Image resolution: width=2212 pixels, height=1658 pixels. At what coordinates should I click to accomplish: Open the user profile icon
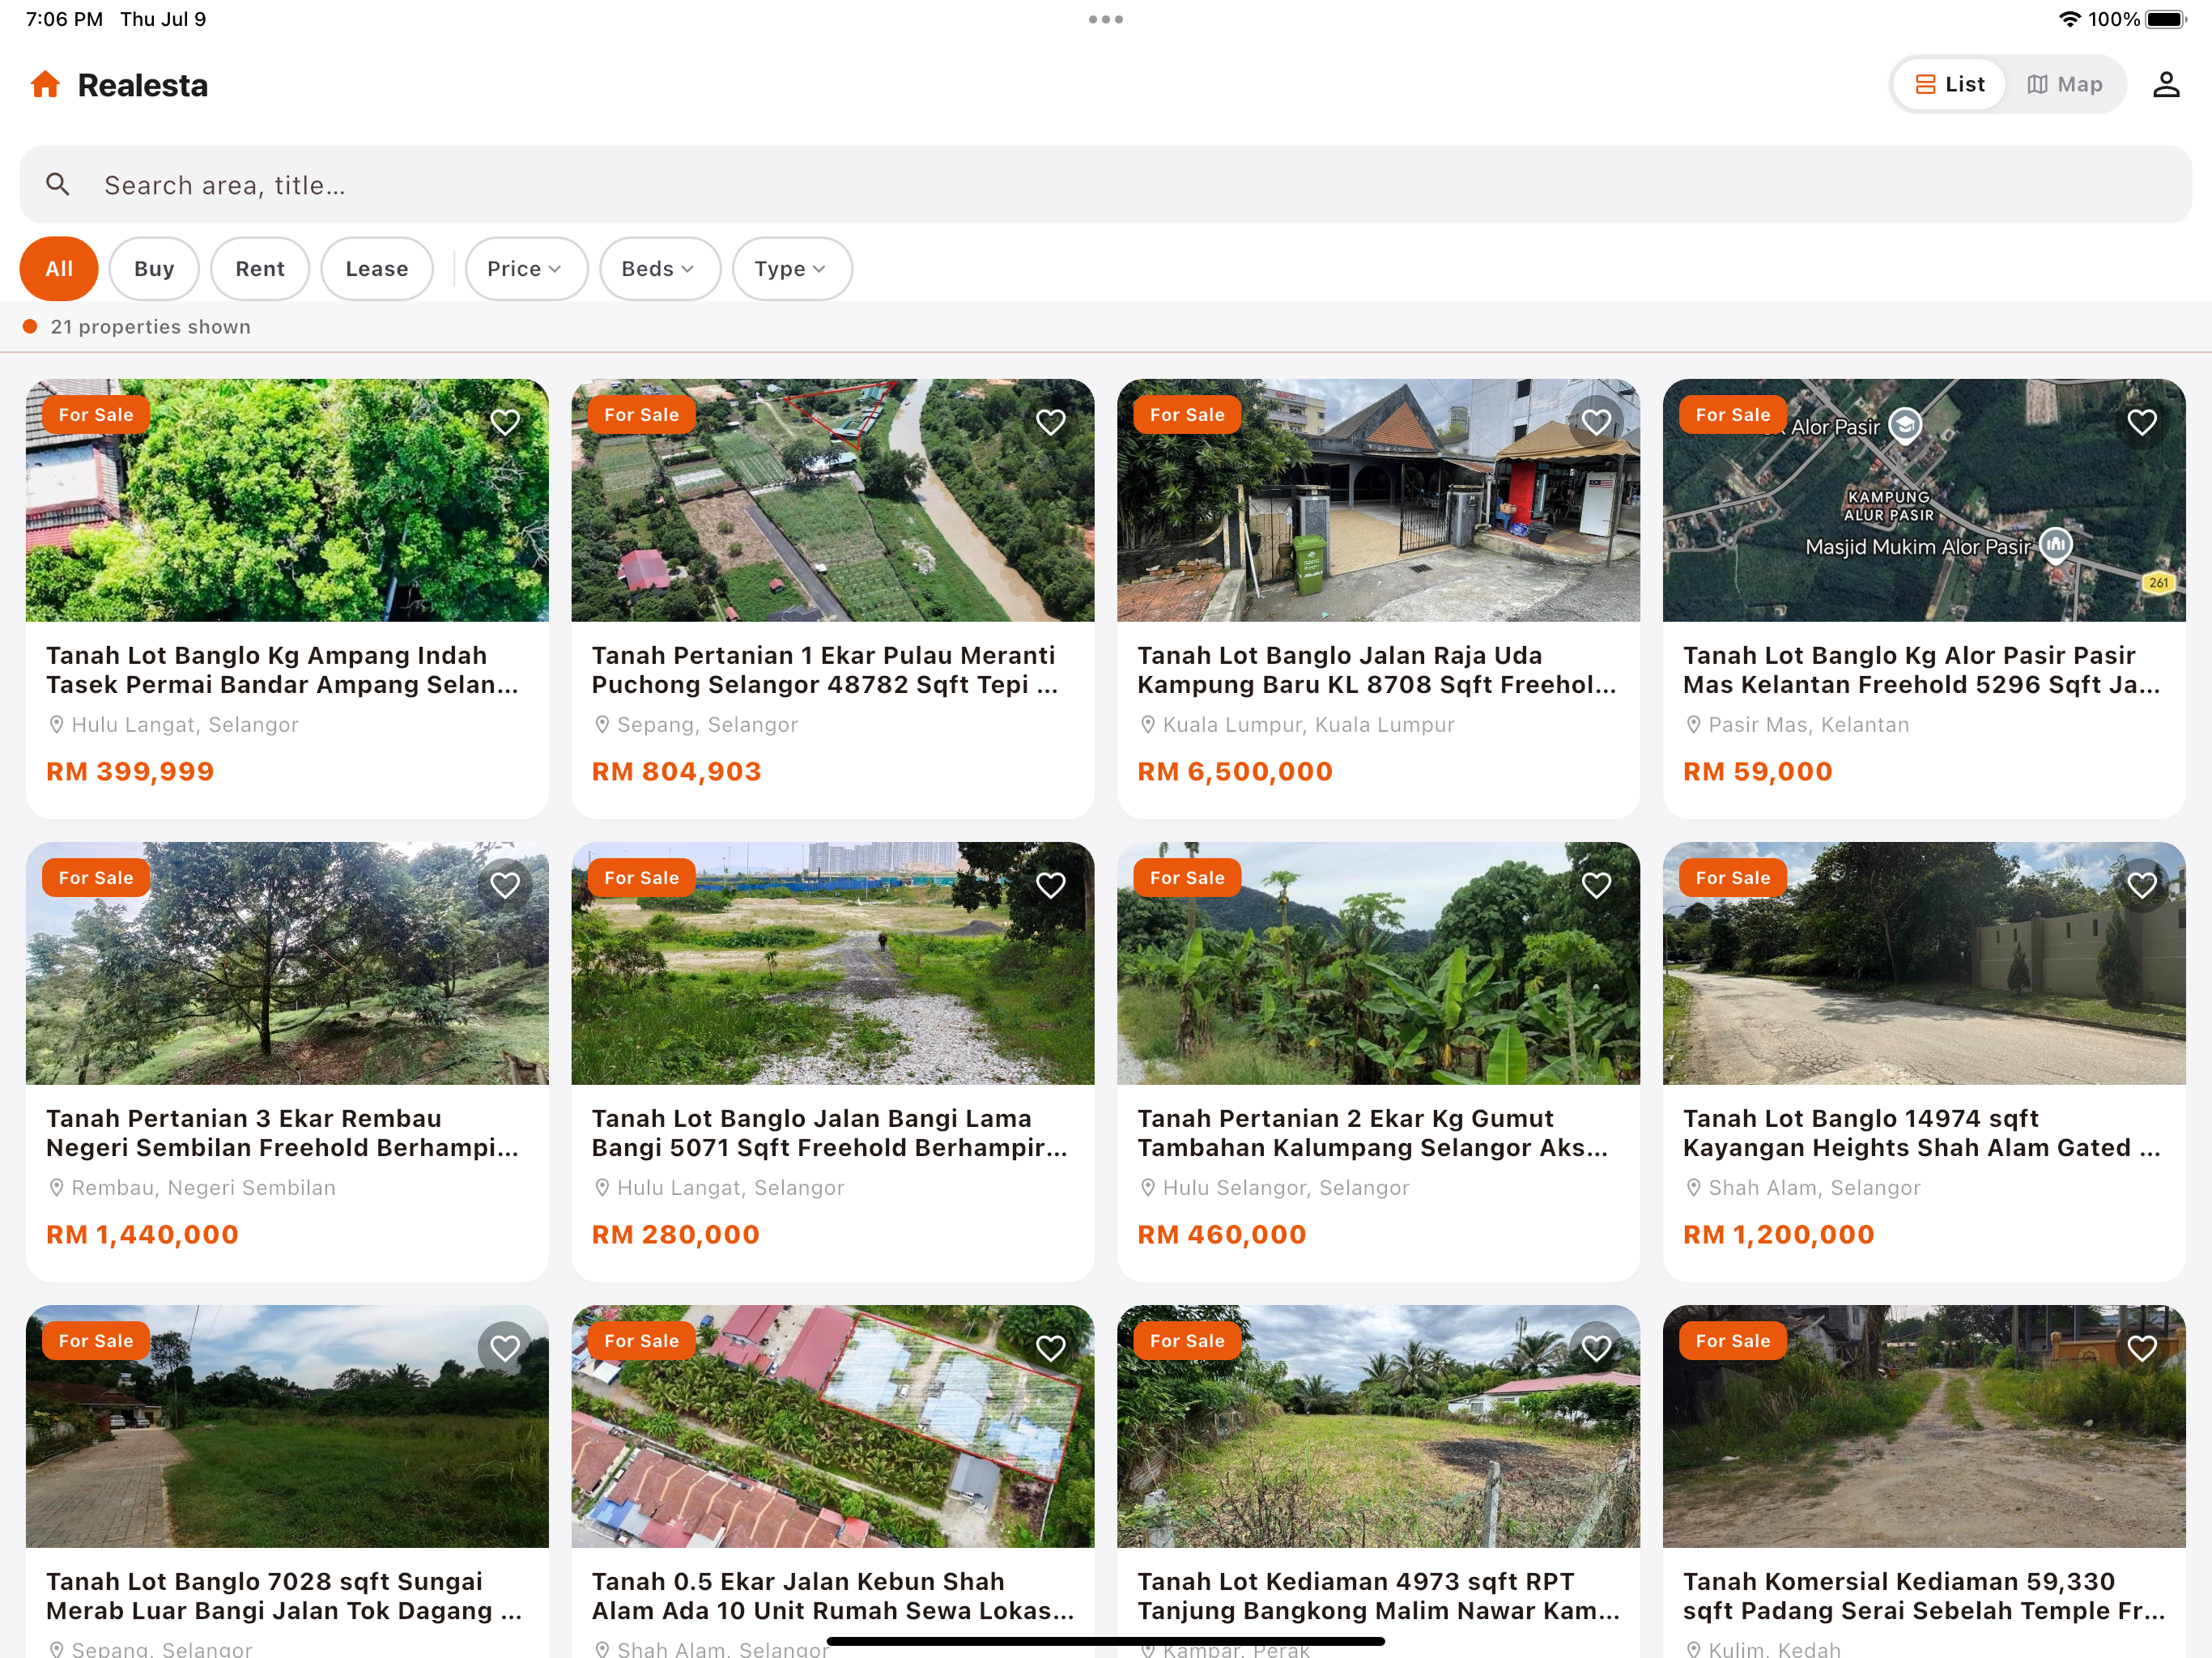click(2165, 84)
